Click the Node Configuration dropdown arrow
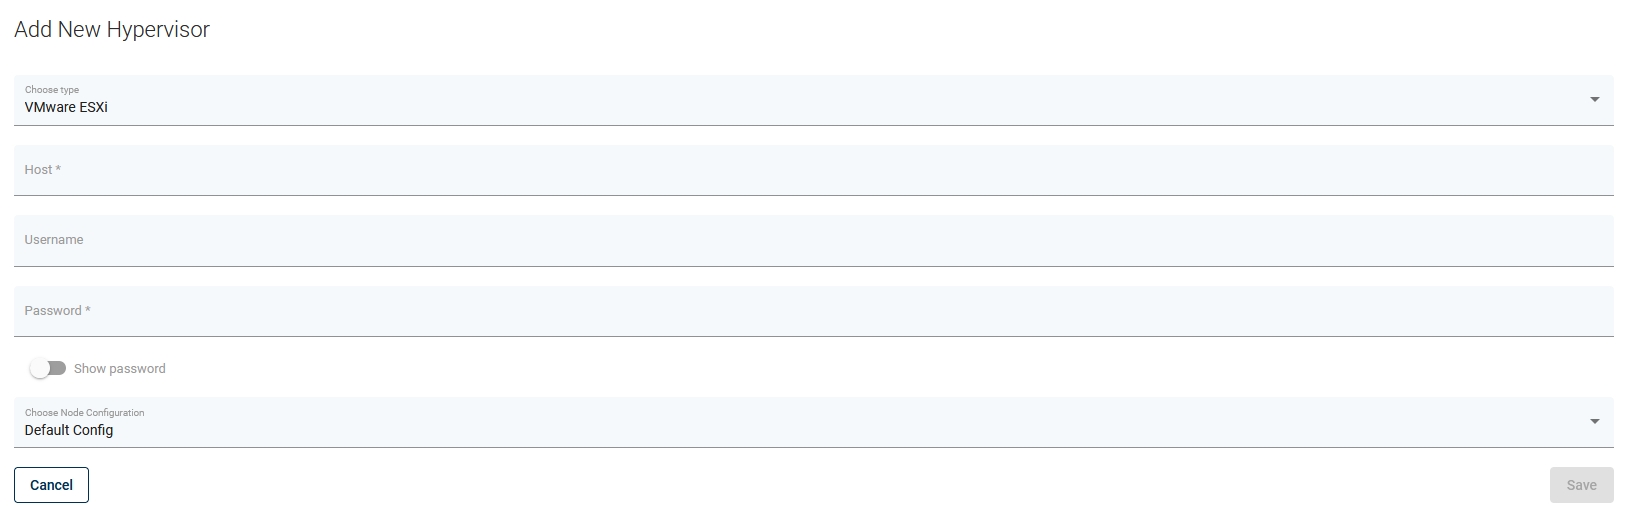Image resolution: width=1628 pixels, height=510 pixels. (x=1594, y=422)
